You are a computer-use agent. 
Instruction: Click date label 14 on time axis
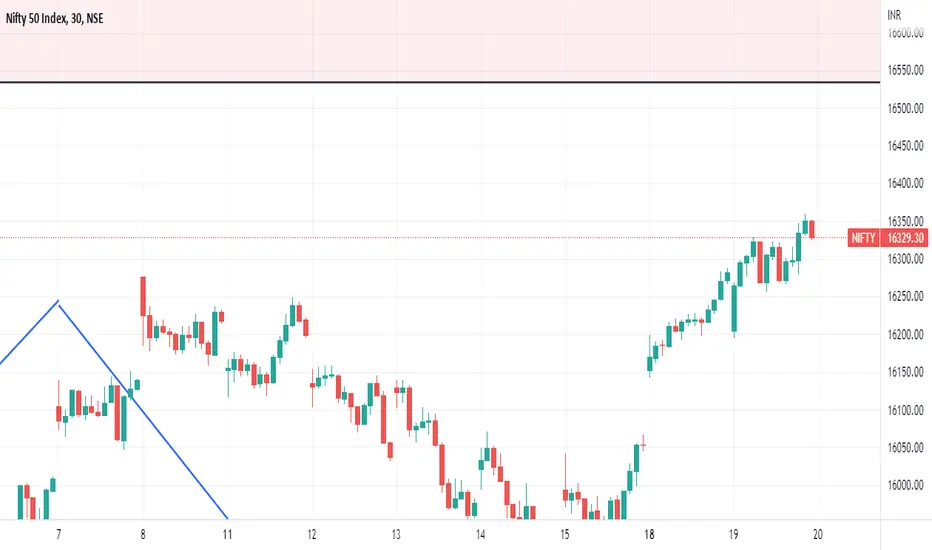pyautogui.click(x=480, y=535)
